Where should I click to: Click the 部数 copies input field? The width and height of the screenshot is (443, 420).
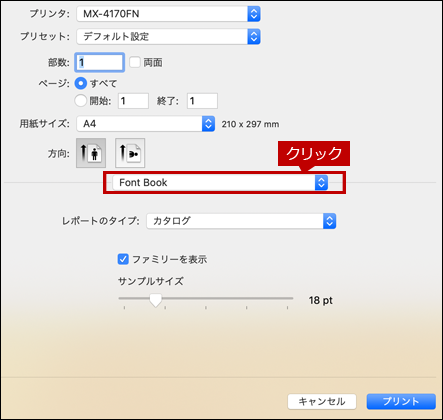point(100,62)
